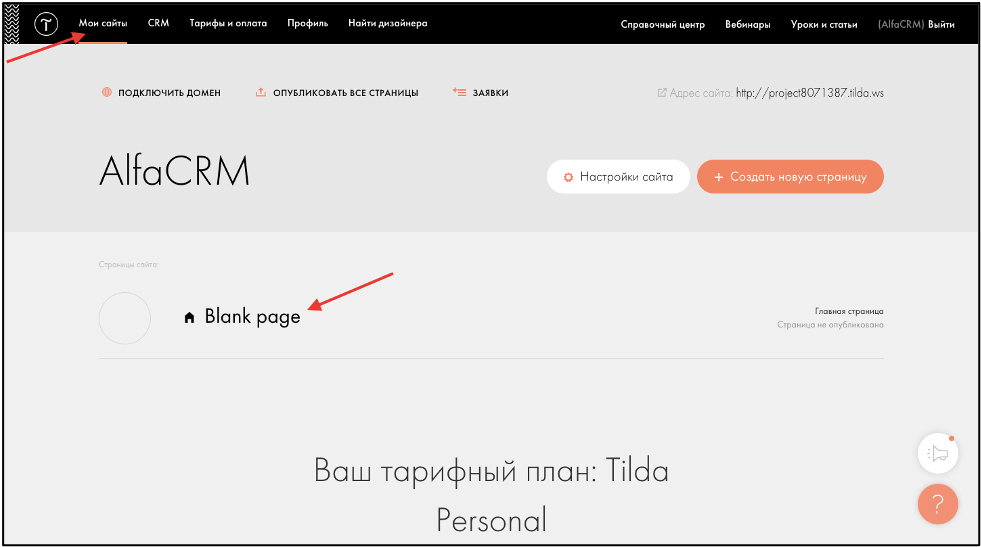Open site address project8071387.tilda.ws
This screenshot has width=981, height=547.
[x=810, y=93]
